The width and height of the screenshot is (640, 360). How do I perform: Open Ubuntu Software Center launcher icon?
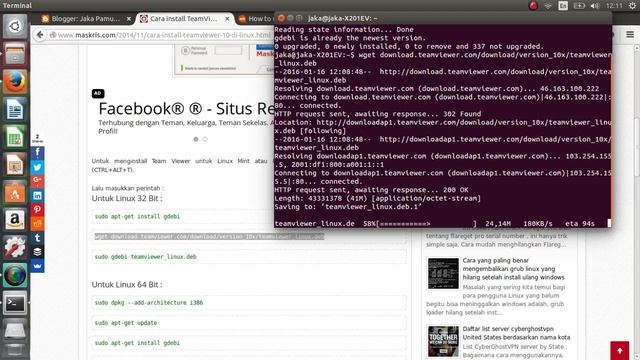pyautogui.click(x=15, y=193)
